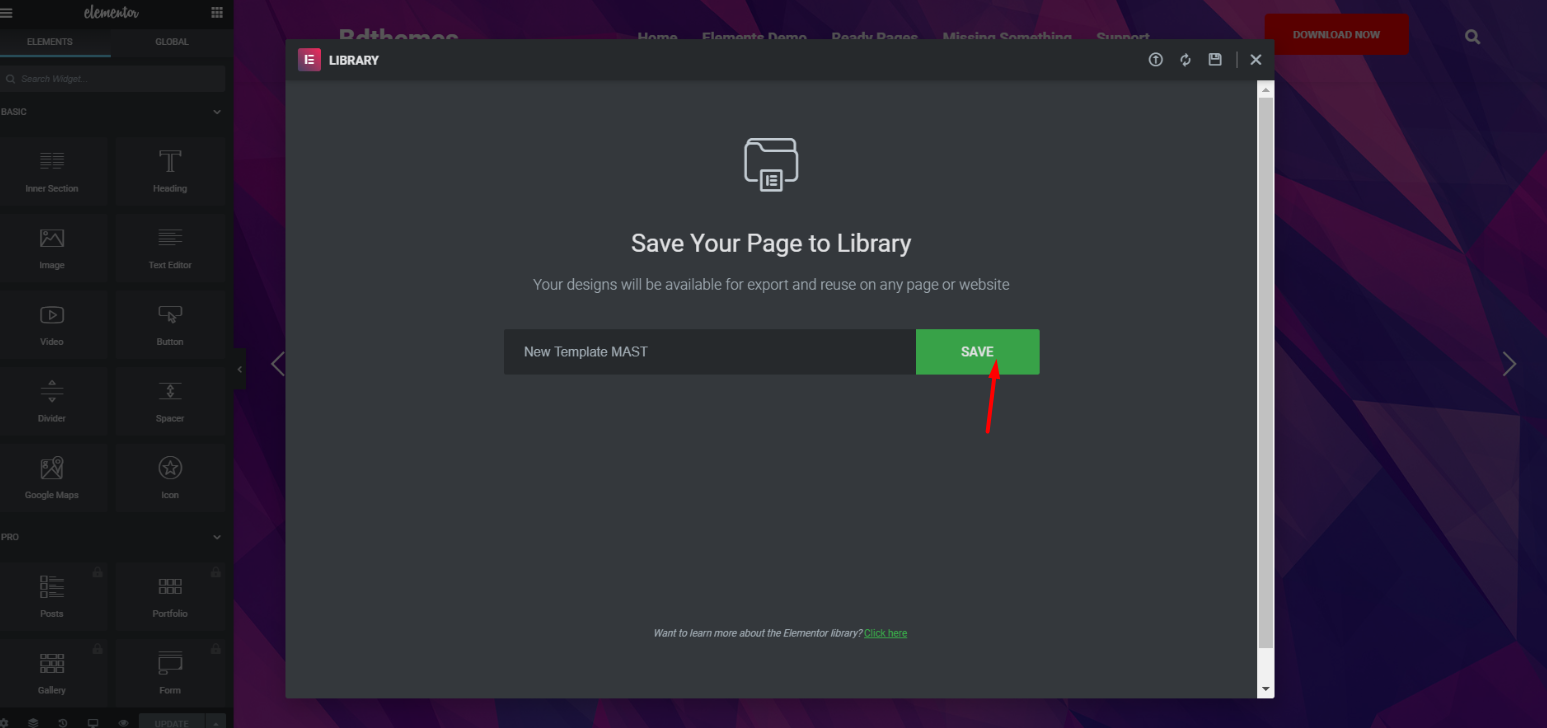This screenshot has width=1547, height=728.
Task: Open save options arrow beside Update
Action: 216,722
